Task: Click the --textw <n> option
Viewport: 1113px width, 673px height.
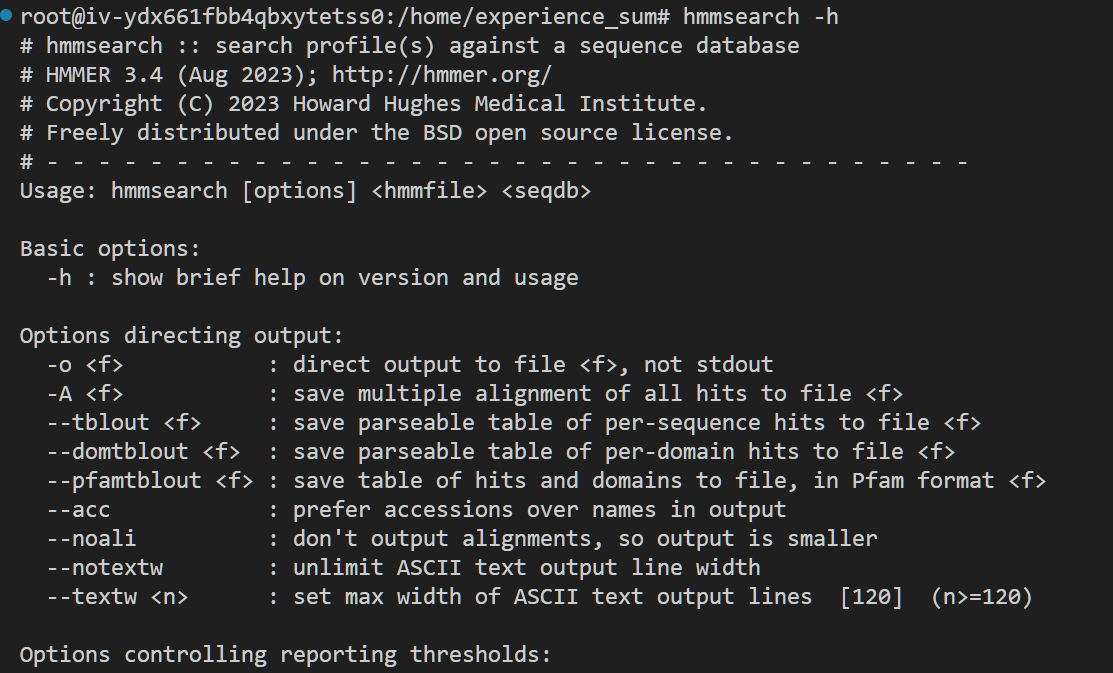Action: click(x=118, y=597)
